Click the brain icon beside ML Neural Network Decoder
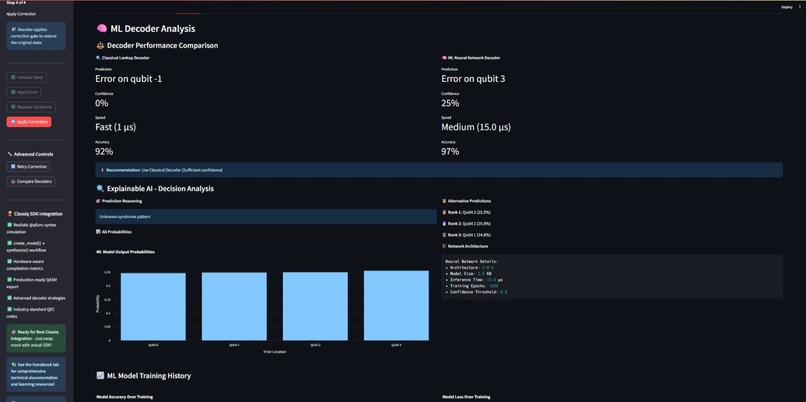This screenshot has width=806, height=402. (444, 58)
